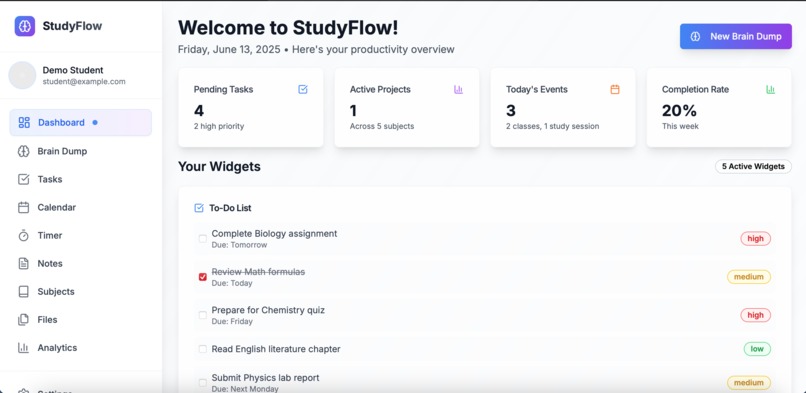Click the Calendar icon in sidebar
806x393 pixels.
[x=24, y=208]
